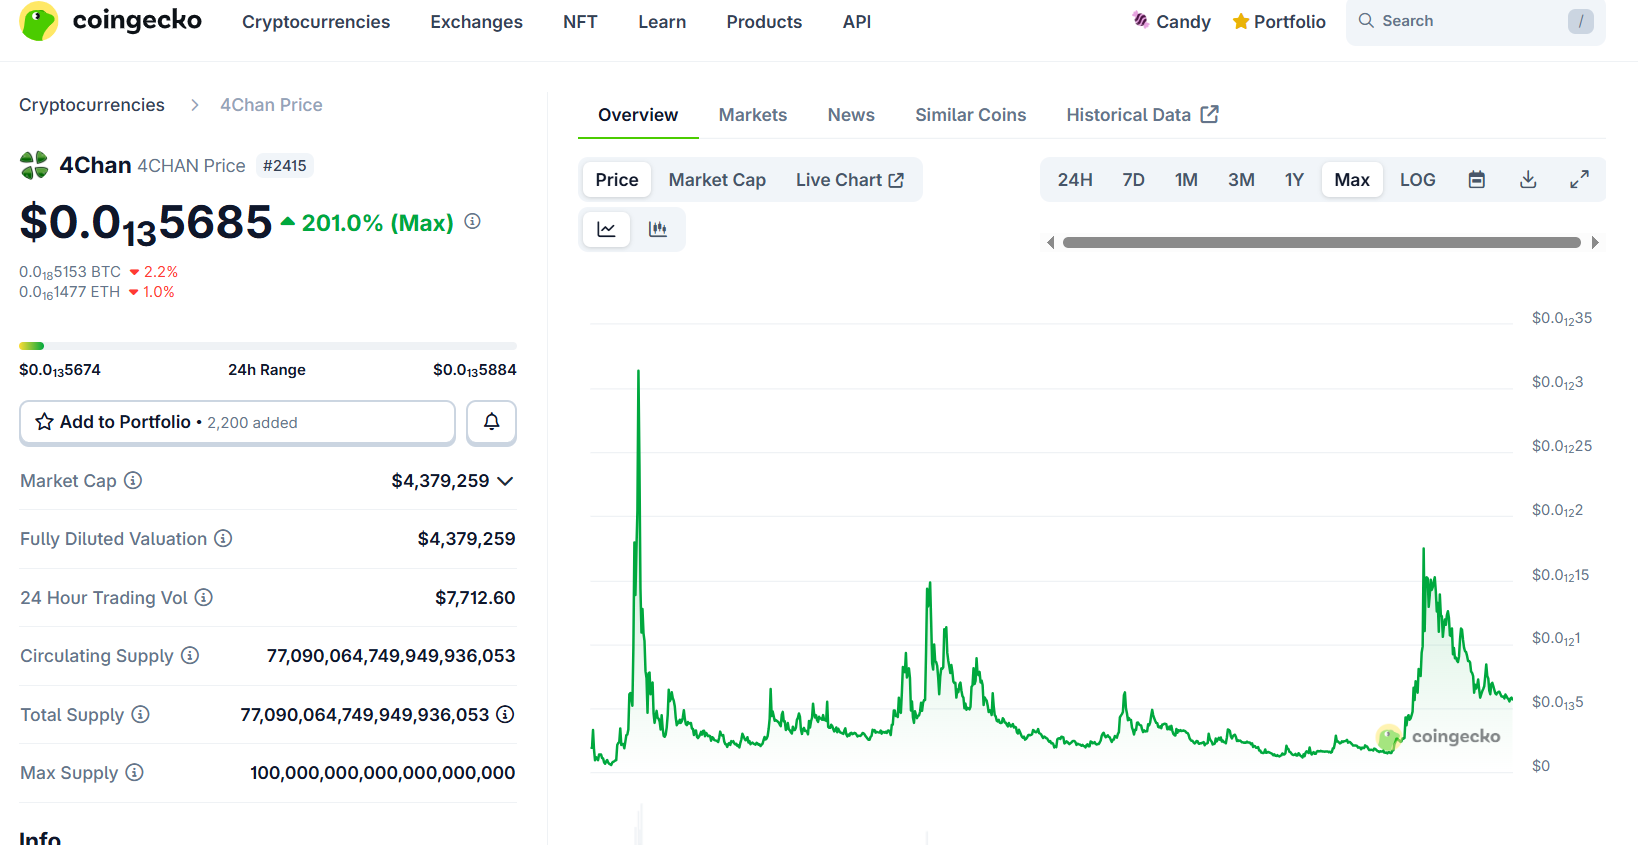Screen dimensions: 1638x845
Task: Click the 24h Range progress bar
Action: pos(268,346)
